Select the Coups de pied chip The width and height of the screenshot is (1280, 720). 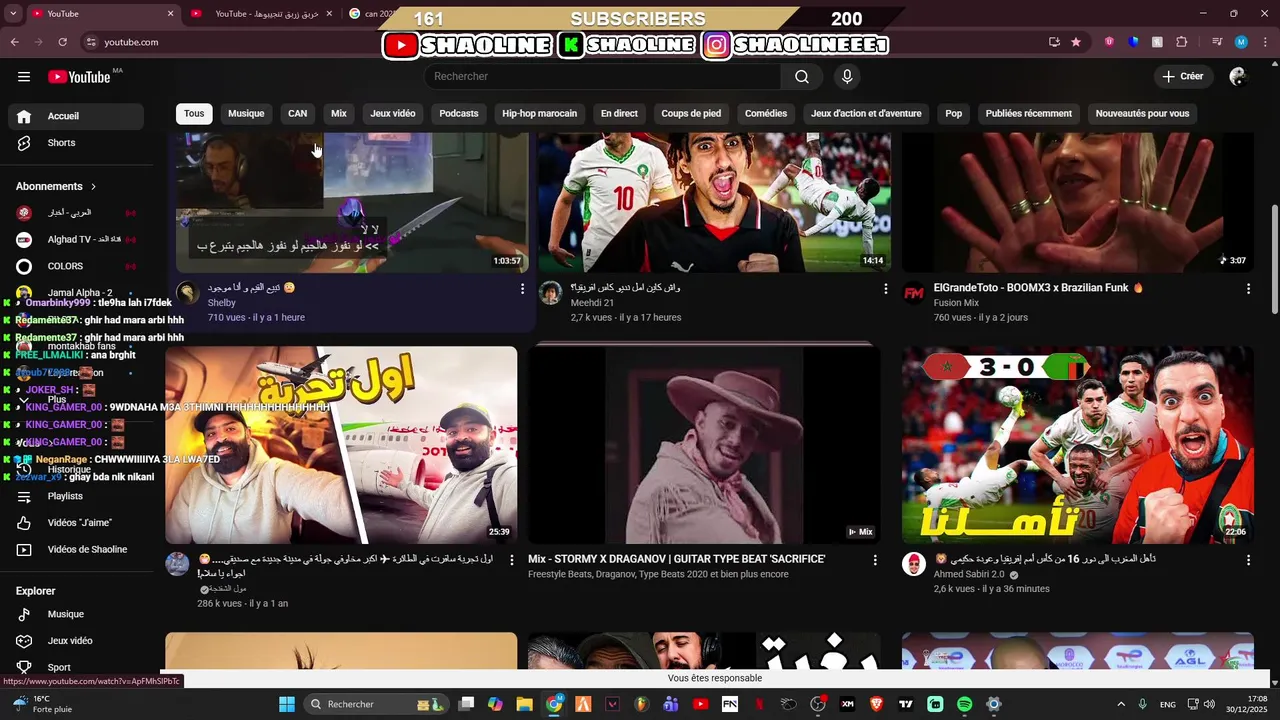691,114
